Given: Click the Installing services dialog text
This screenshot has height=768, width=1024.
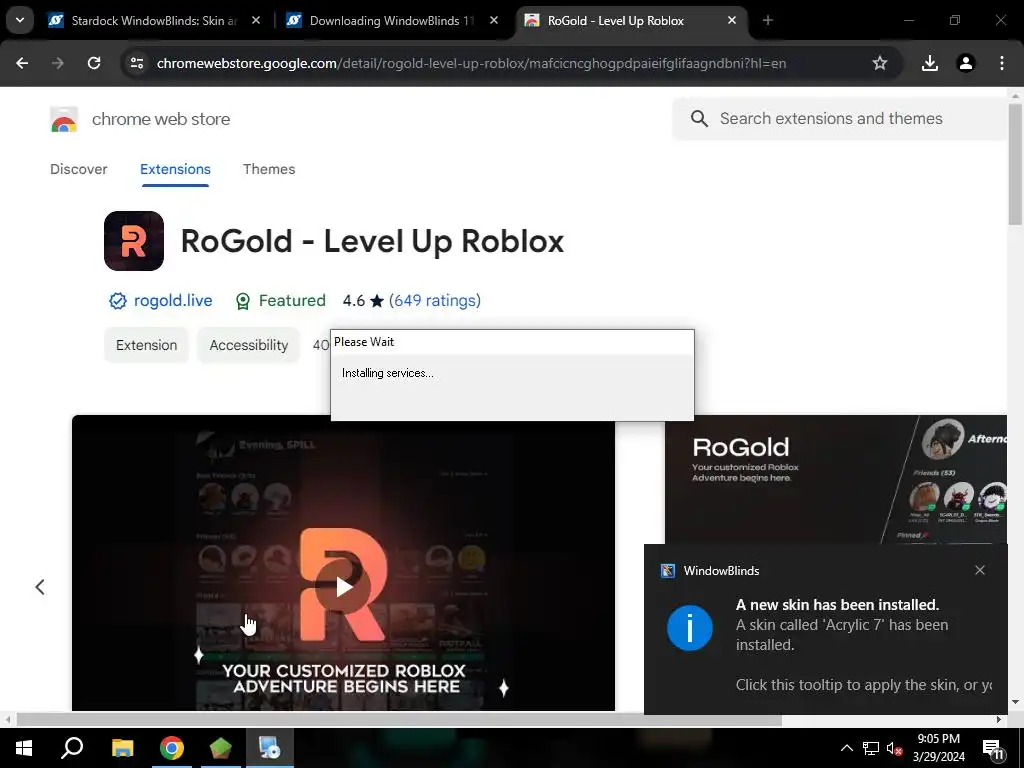Looking at the screenshot, I should point(387,373).
